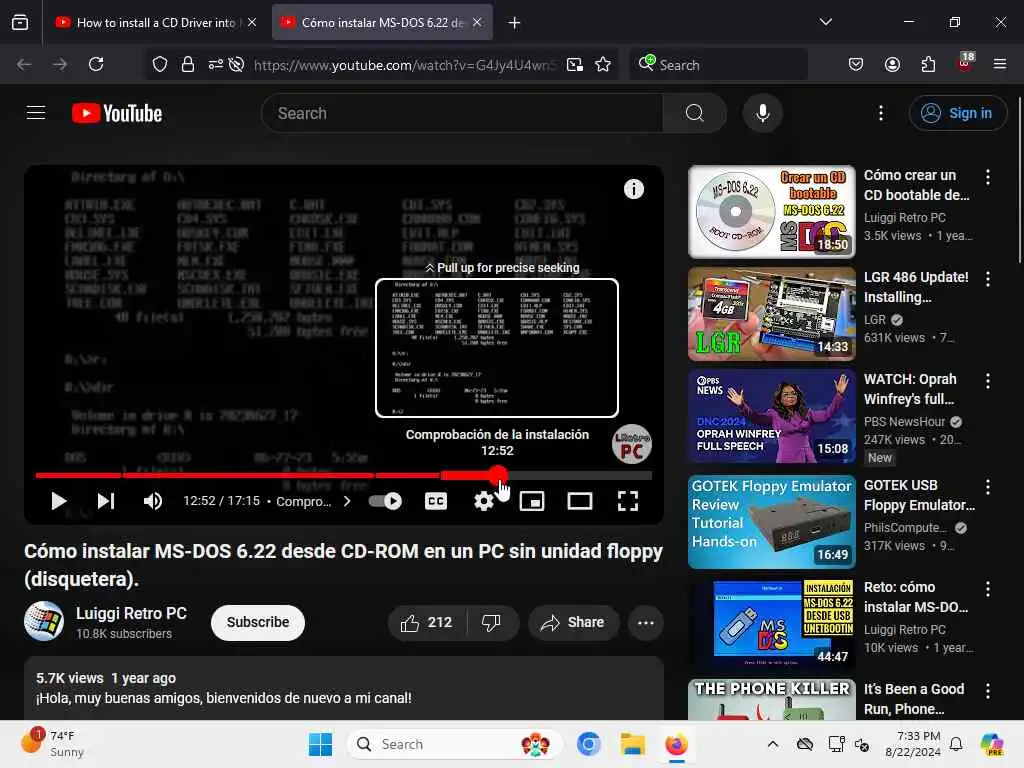Switch to 'How to install a CD Driver' tab
Viewport: 1024px width, 768px height.
click(155, 22)
